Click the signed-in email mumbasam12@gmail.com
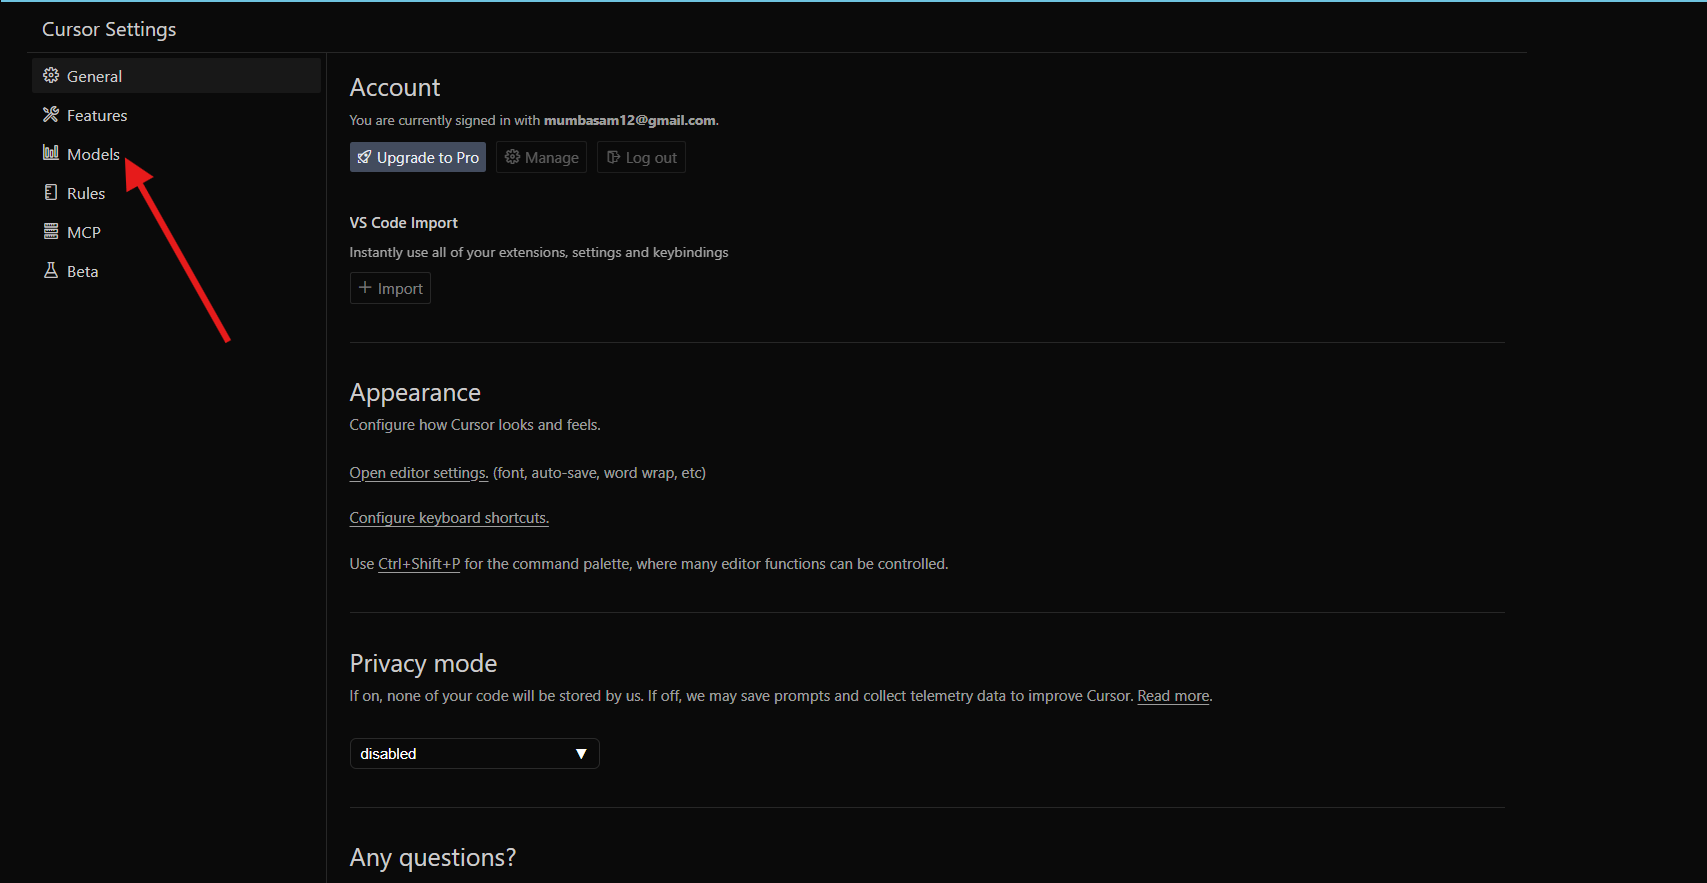This screenshot has width=1707, height=883. click(x=630, y=120)
